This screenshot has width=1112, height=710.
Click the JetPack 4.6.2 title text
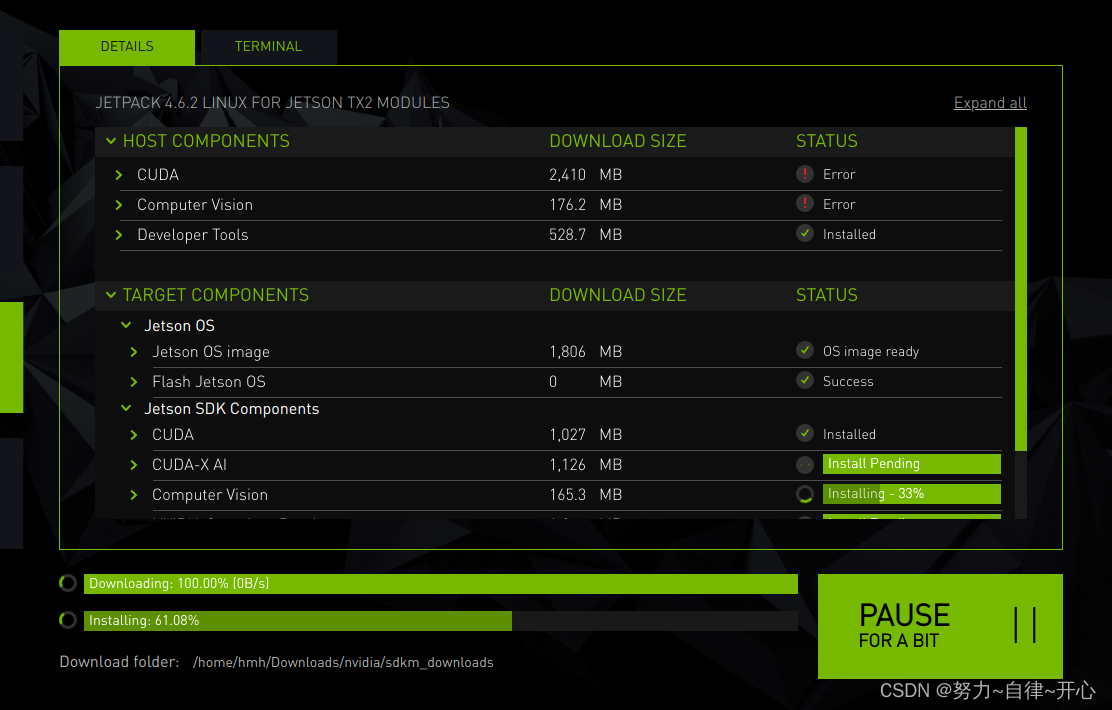coord(272,103)
